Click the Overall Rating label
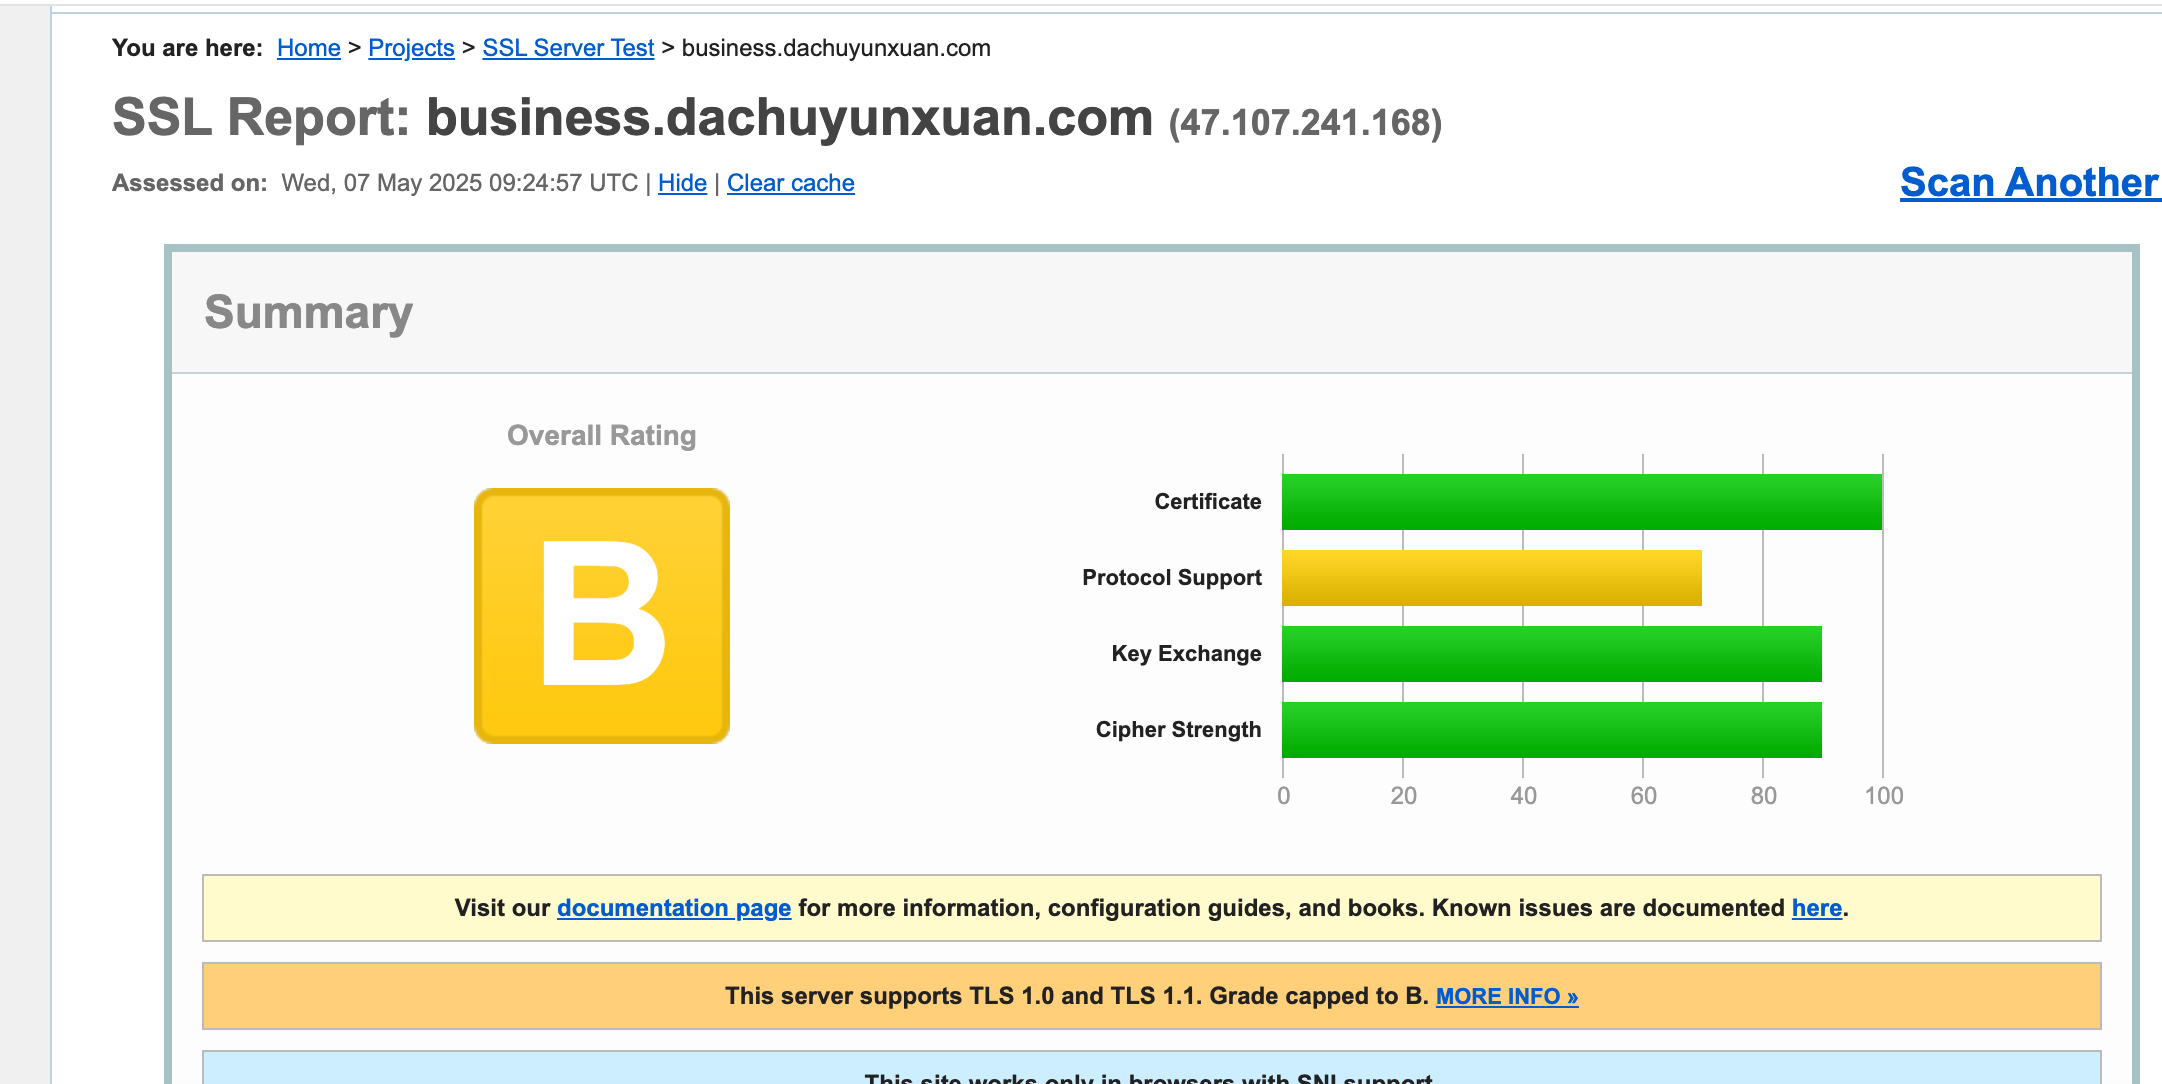Screen dimensions: 2162x1084 click(601, 435)
